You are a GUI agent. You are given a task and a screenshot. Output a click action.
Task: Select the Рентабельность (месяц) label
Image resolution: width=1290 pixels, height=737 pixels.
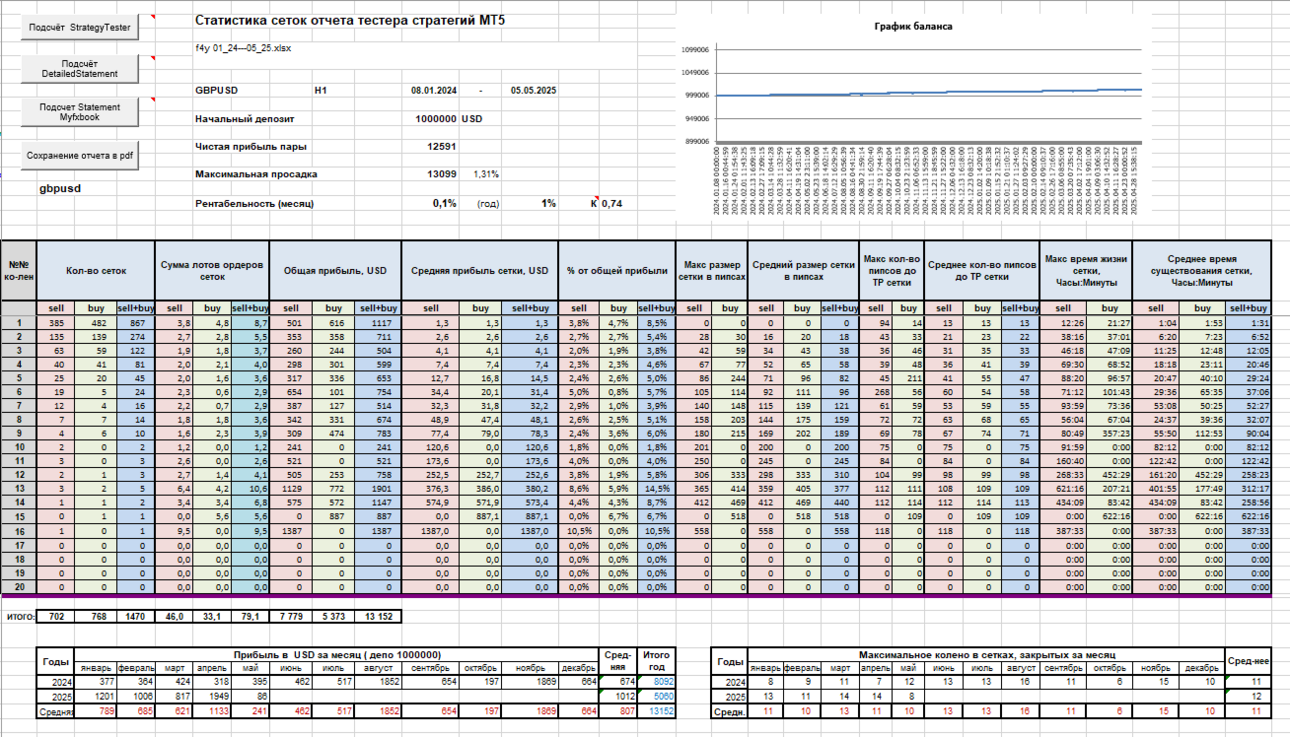point(254,203)
